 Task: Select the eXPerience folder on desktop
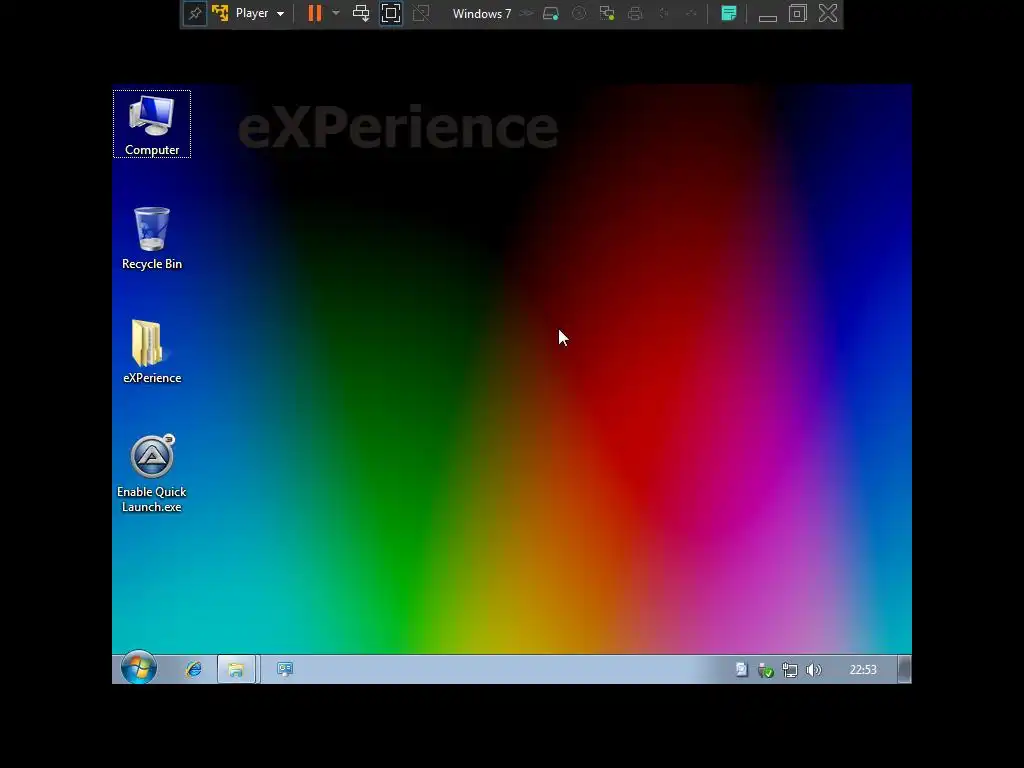[152, 352]
